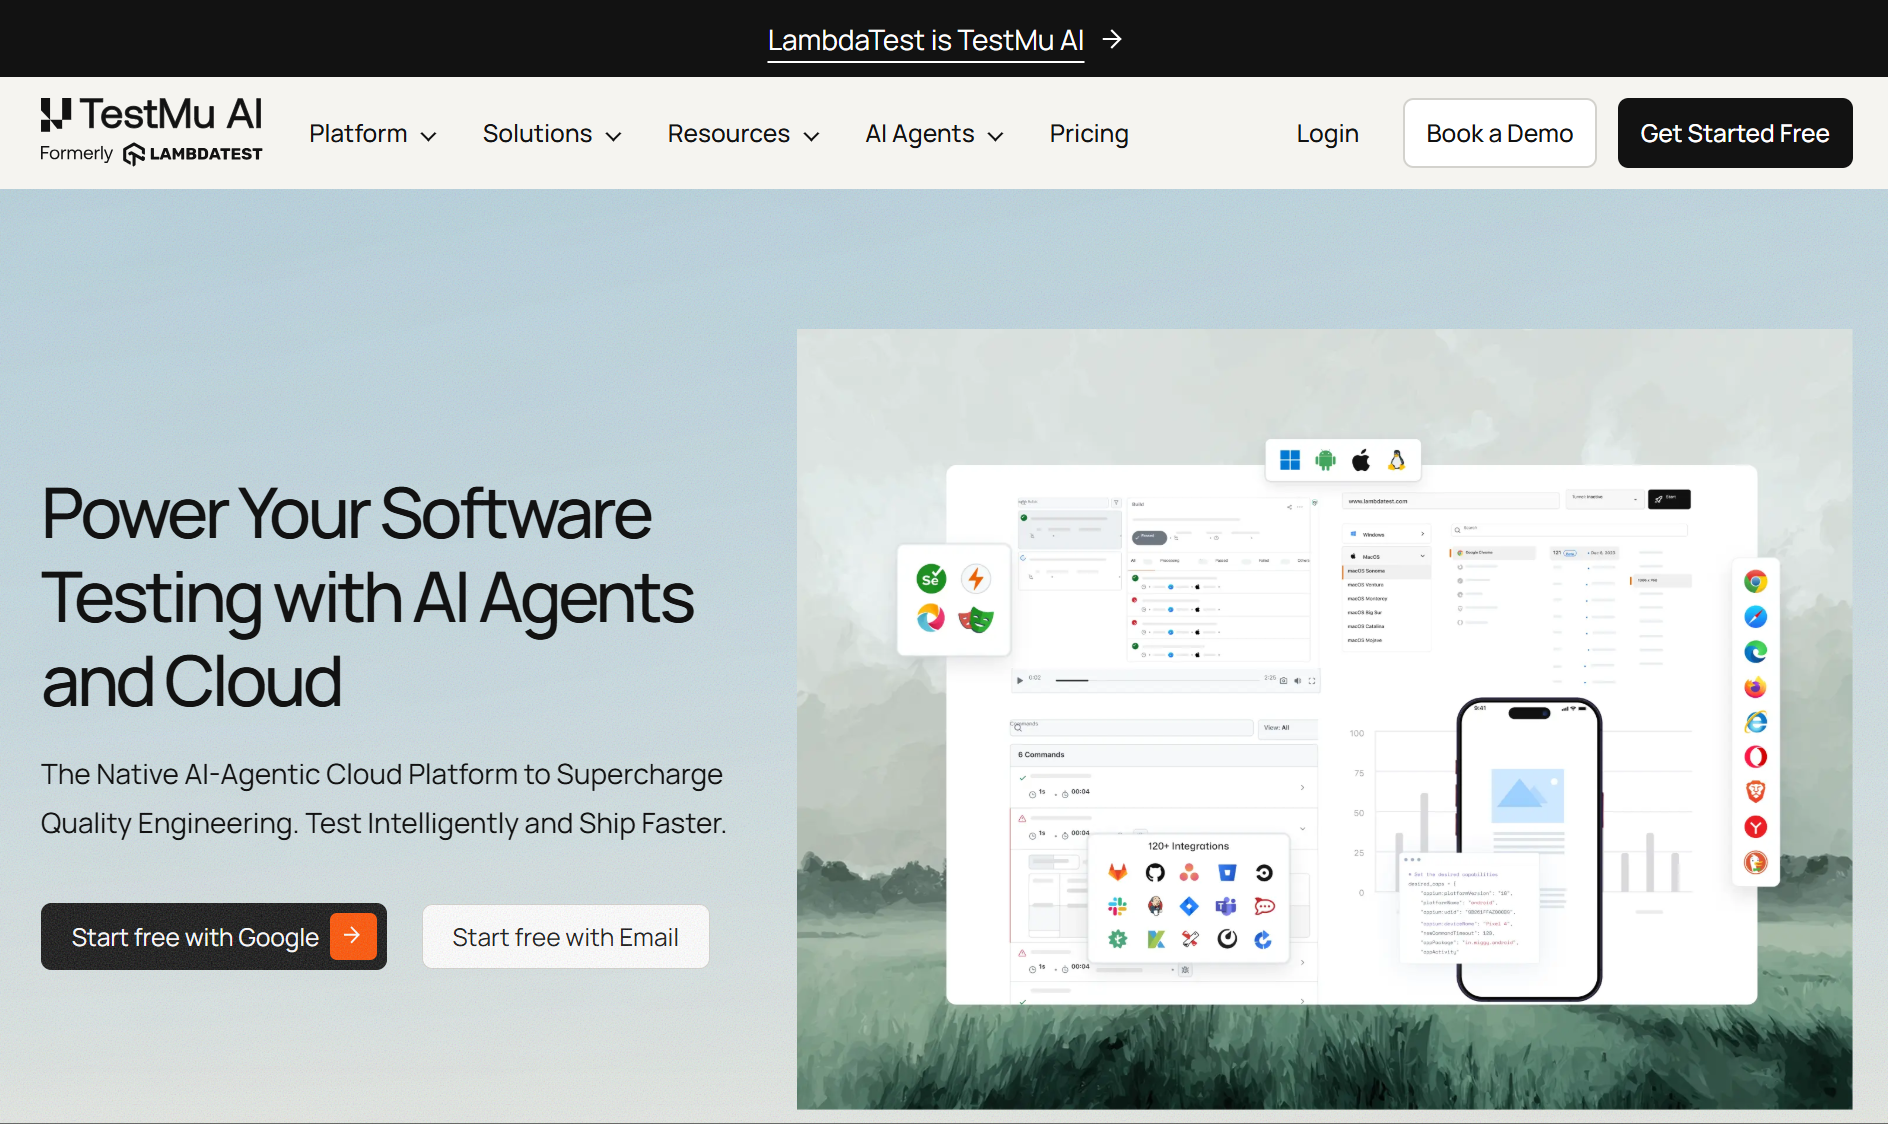Open the Platform dropdown menu
This screenshot has width=1888, height=1124.
[x=373, y=134]
